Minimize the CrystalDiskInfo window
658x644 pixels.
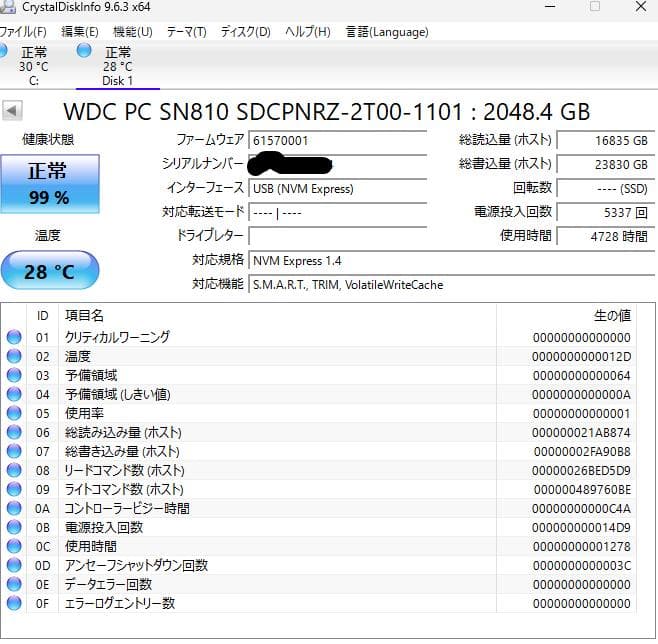550,6
